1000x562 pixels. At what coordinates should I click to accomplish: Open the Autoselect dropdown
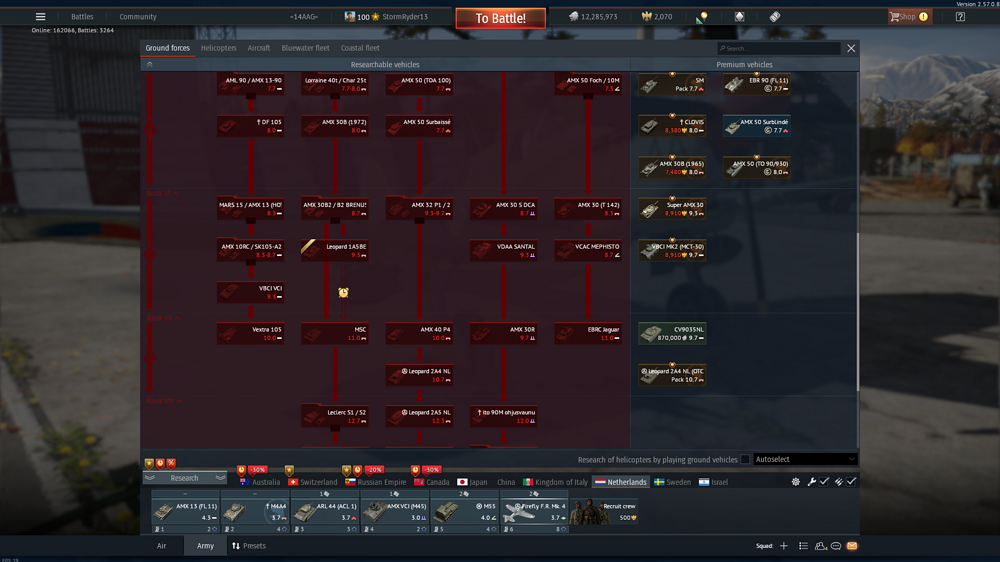[805, 459]
